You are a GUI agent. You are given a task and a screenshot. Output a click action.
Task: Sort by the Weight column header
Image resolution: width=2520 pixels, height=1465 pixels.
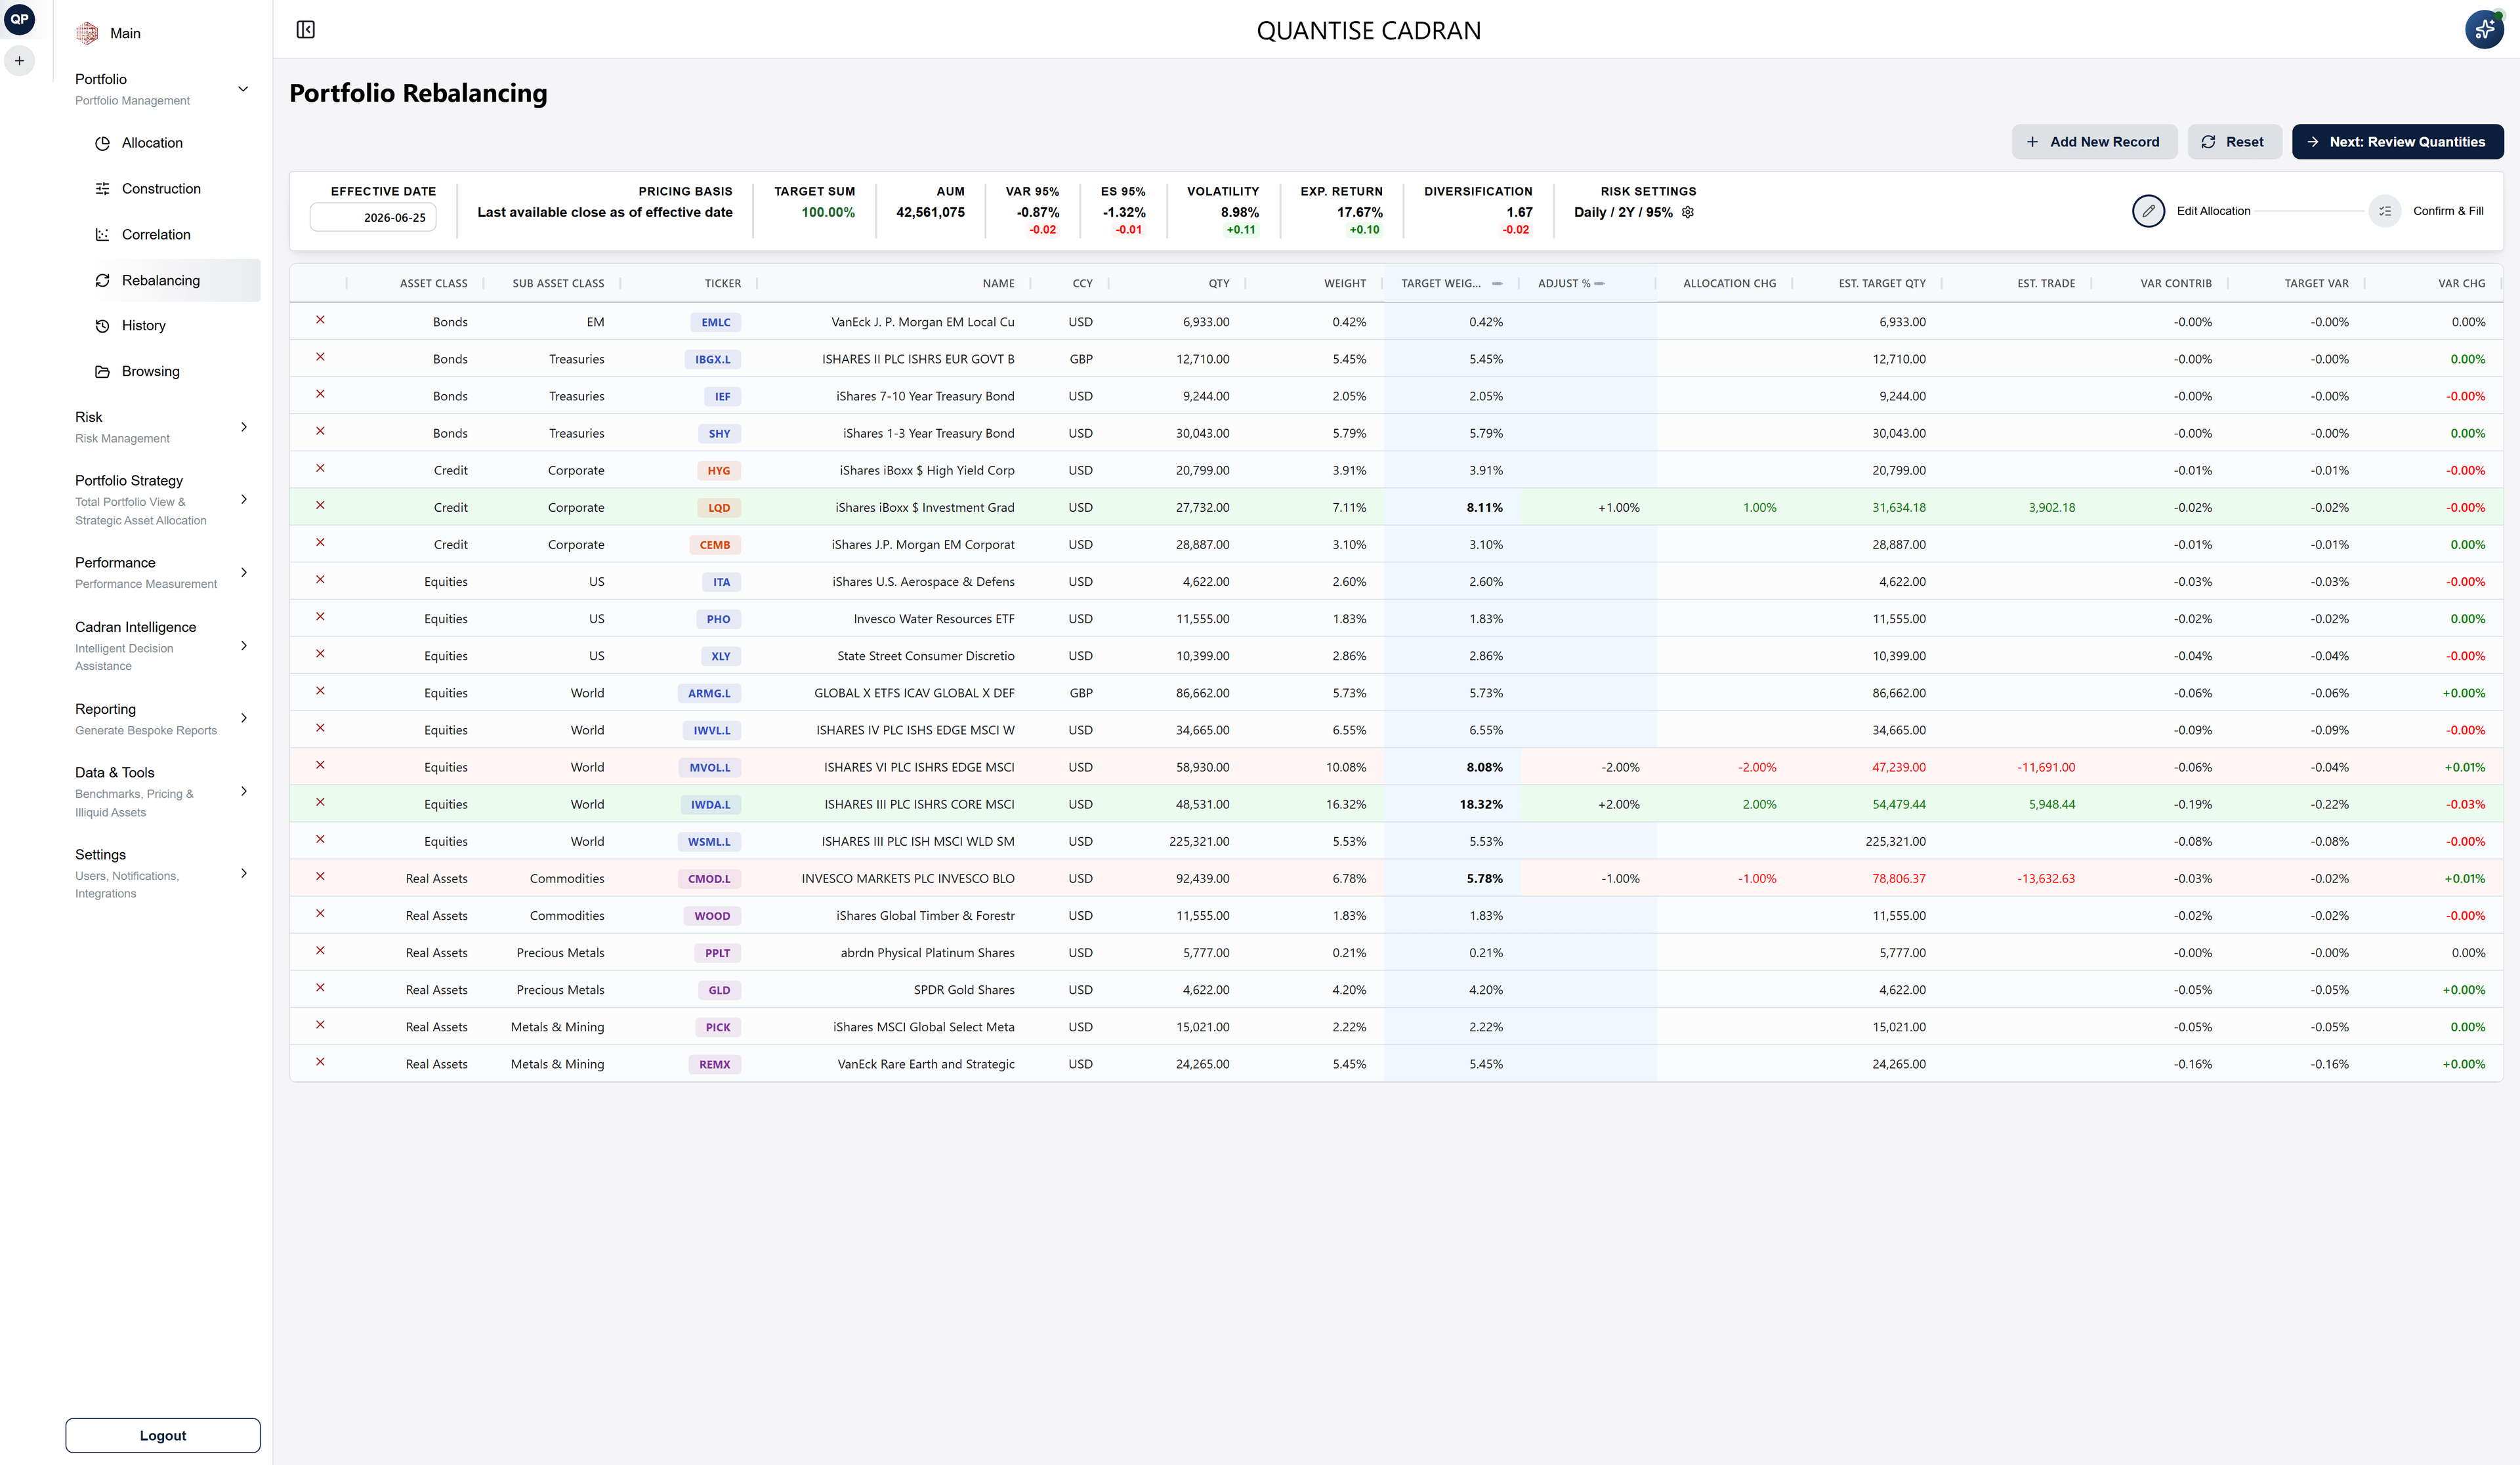(x=1344, y=284)
